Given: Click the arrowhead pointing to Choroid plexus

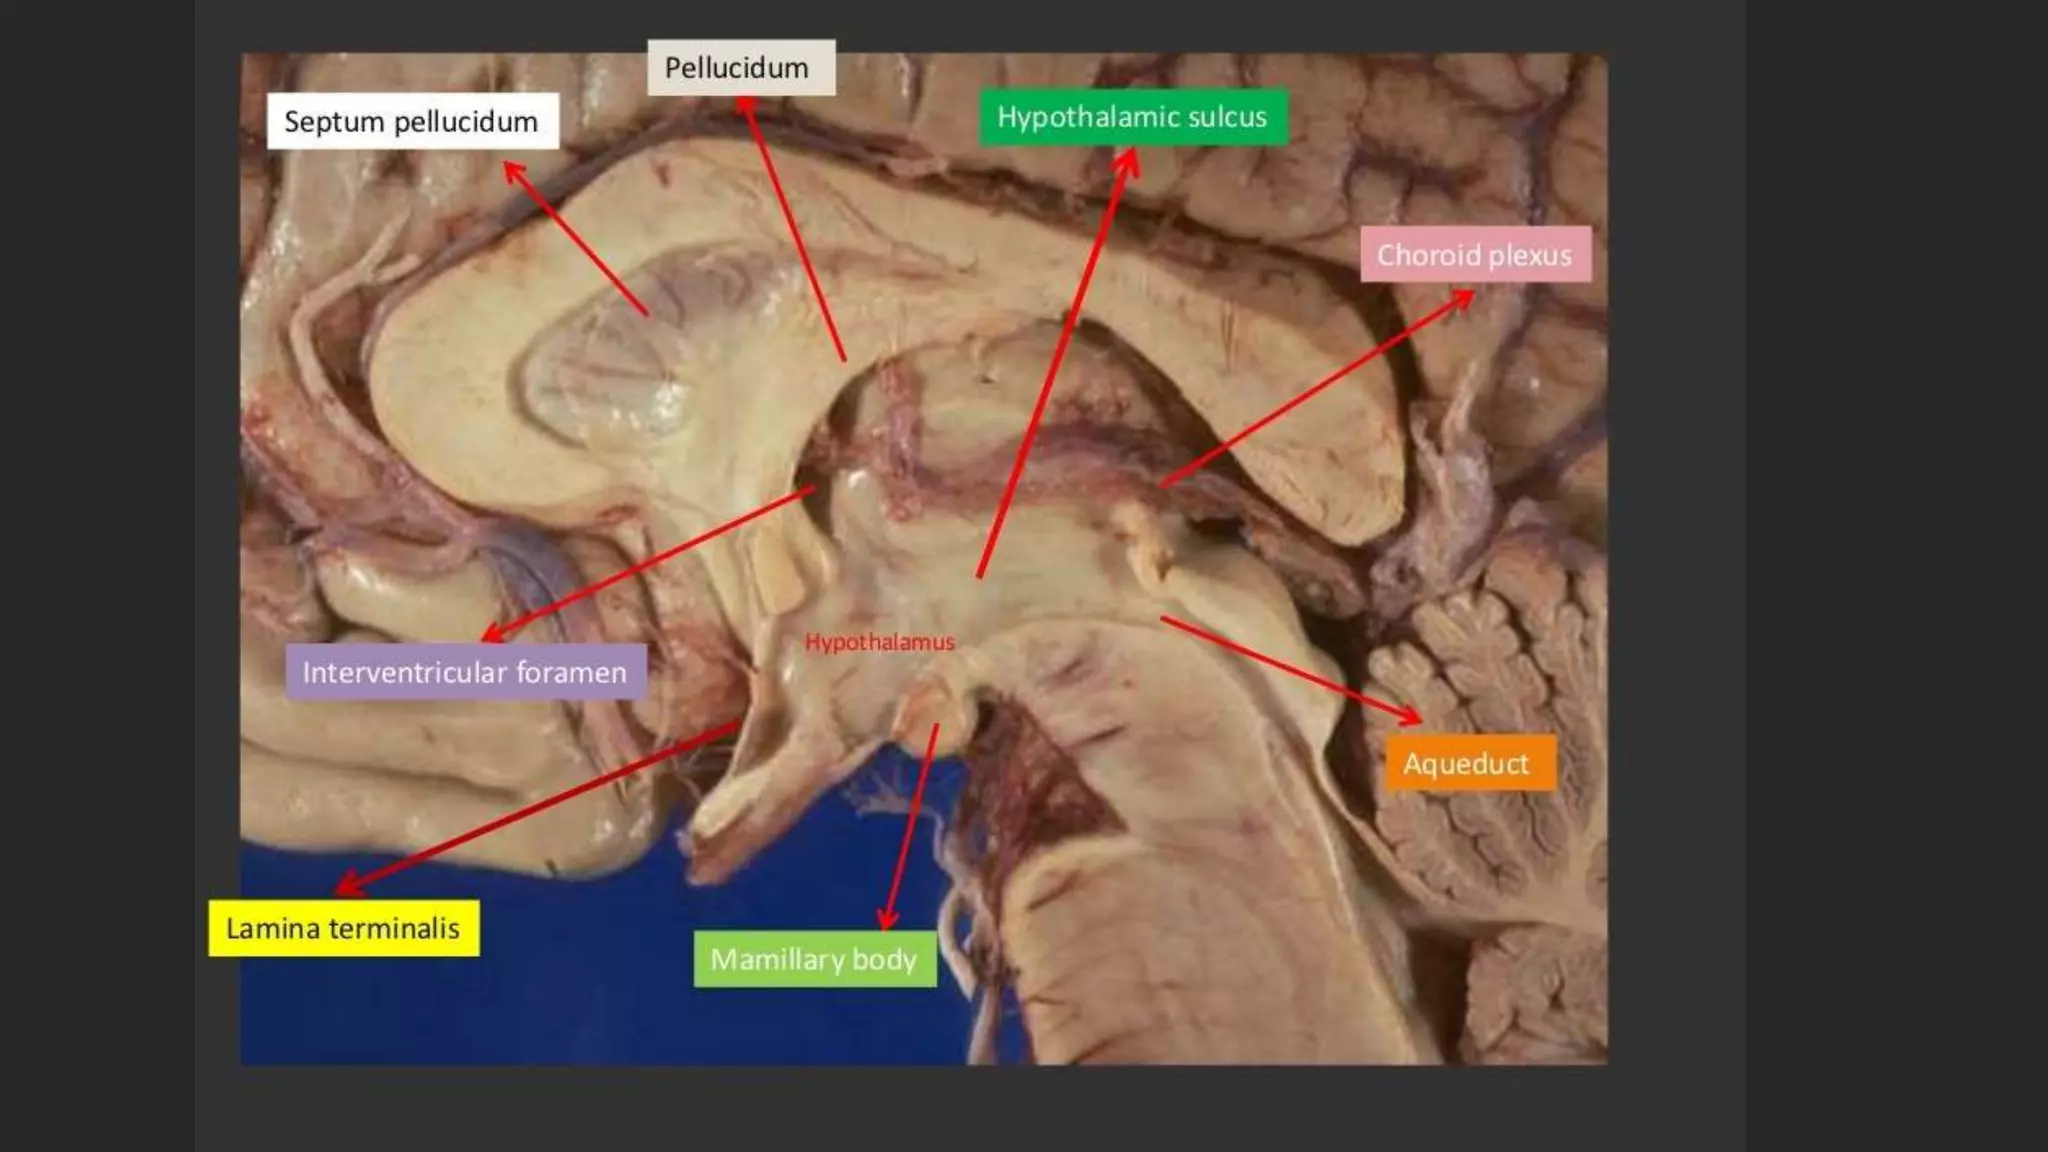Looking at the screenshot, I should point(1462,296).
